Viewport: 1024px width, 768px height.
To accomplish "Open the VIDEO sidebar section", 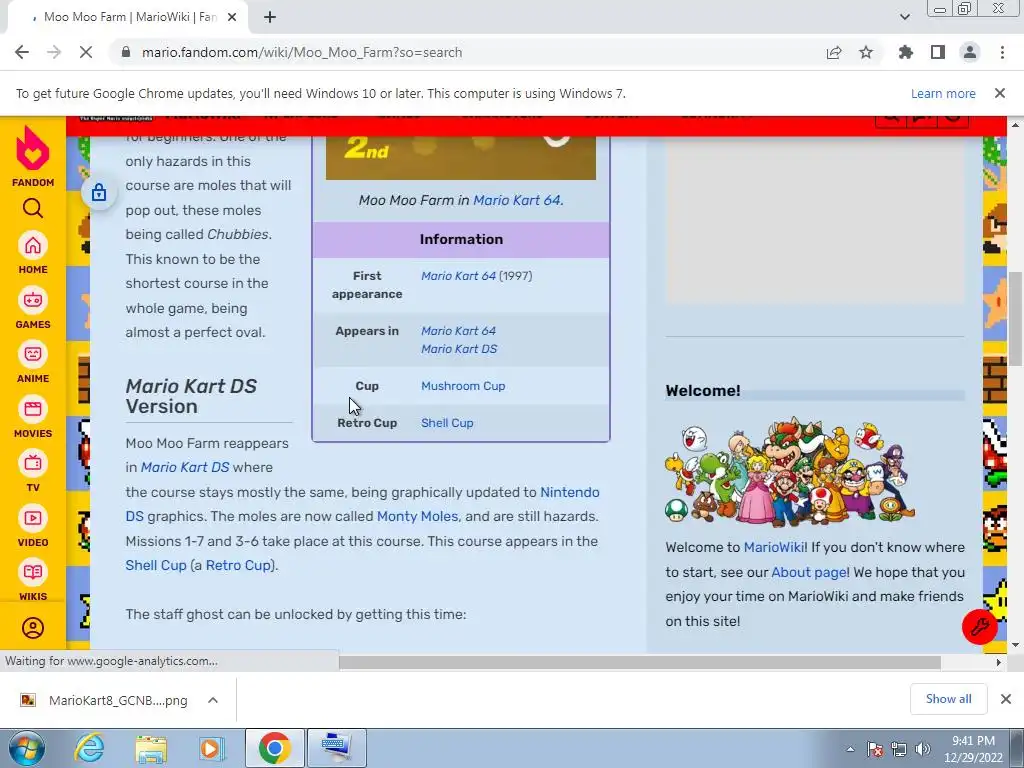I will pos(33,526).
